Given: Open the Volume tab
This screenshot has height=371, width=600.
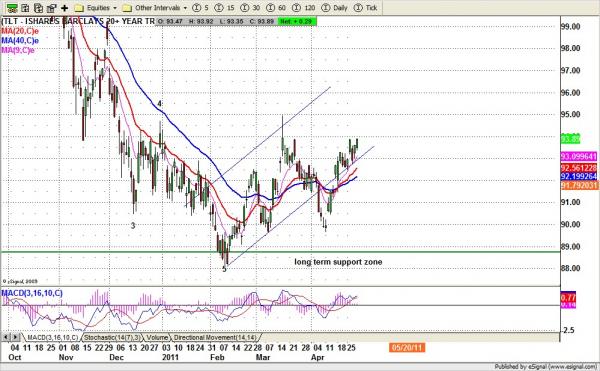Looking at the screenshot, I should [157, 337].
